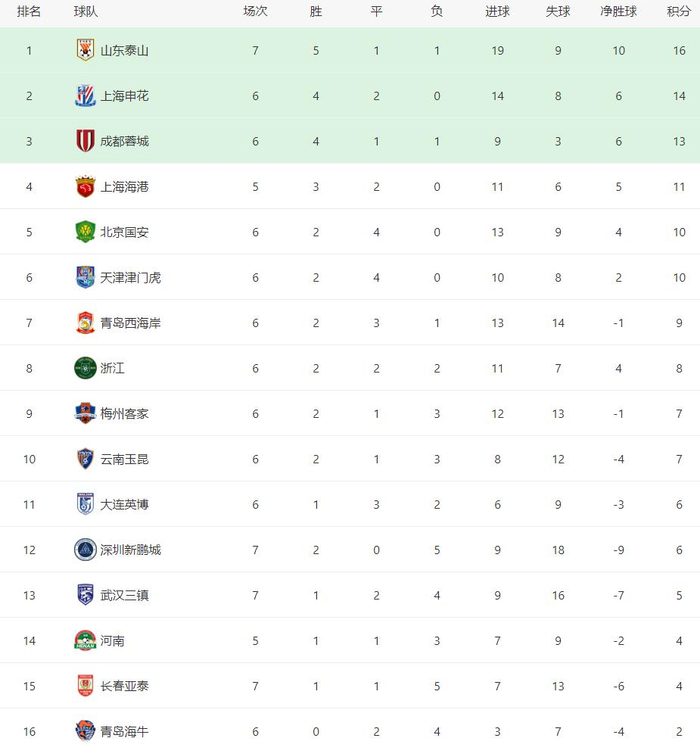Select the 大连英博 team name

125,504
